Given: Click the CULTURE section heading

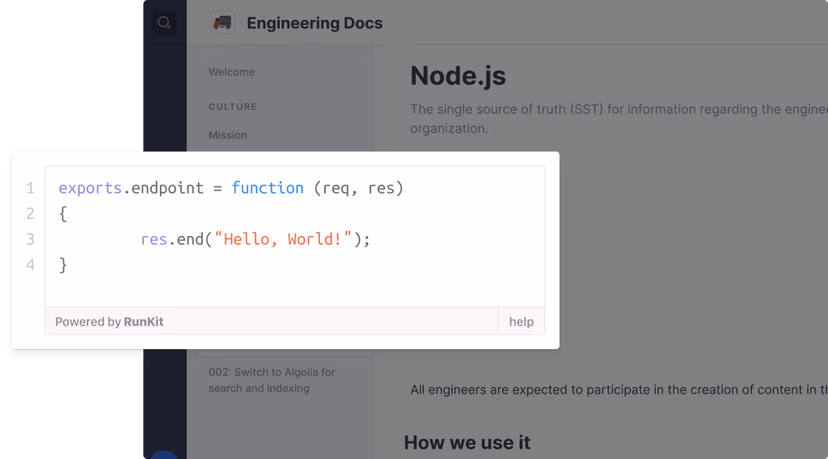Looking at the screenshot, I should [x=232, y=106].
